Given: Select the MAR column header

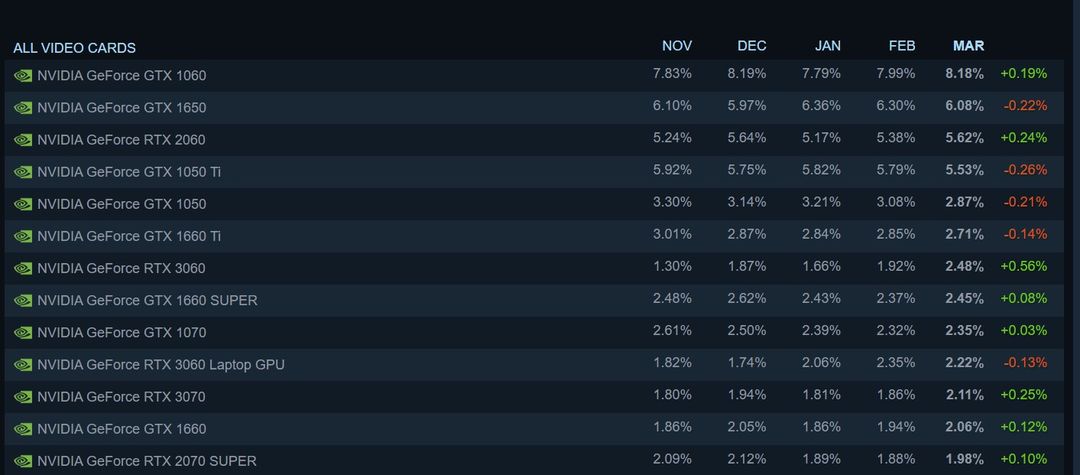Looking at the screenshot, I should (968, 46).
